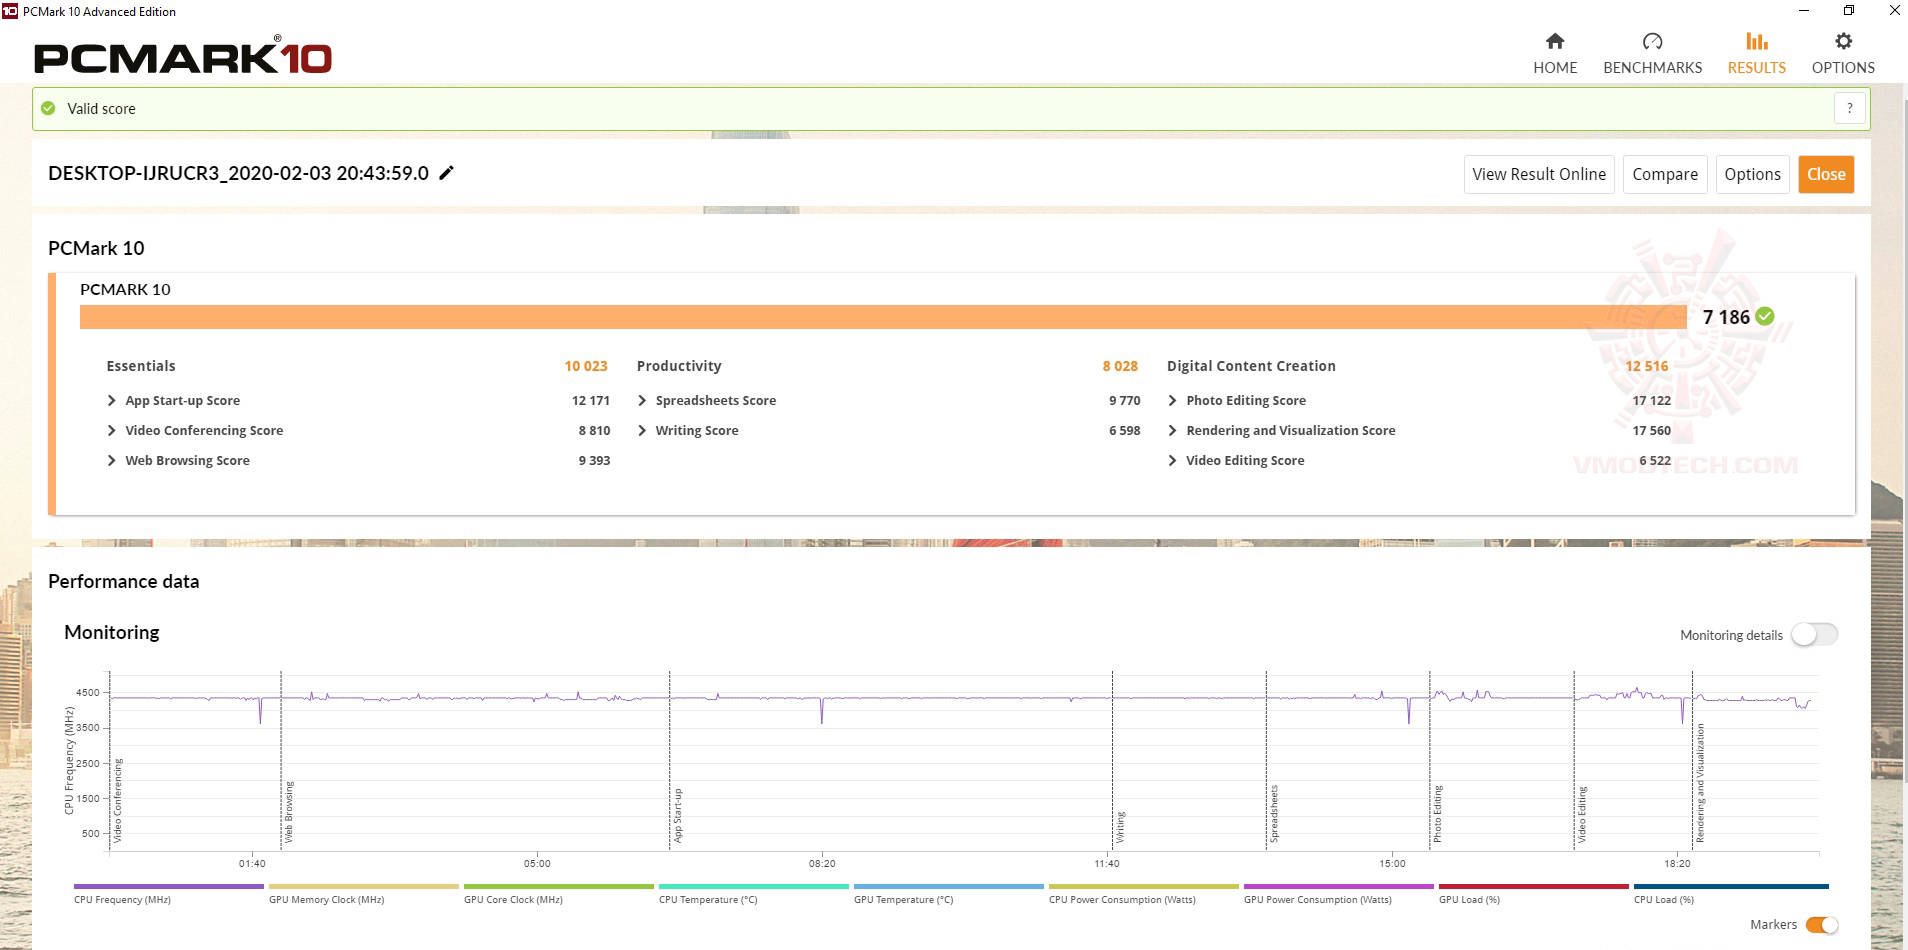Viewport: 1908px width, 950px height.
Task: Click the Video Editing marker in the chart
Action: point(1582,815)
